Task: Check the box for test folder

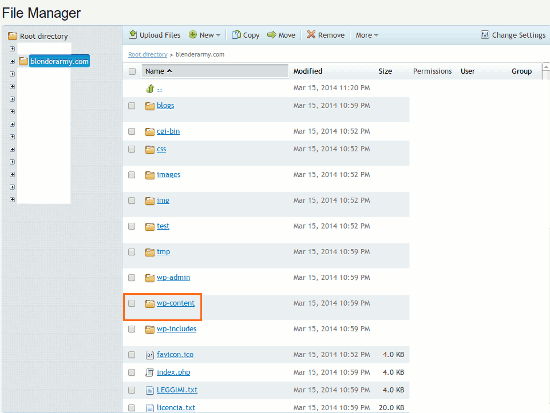Action: 132,226
